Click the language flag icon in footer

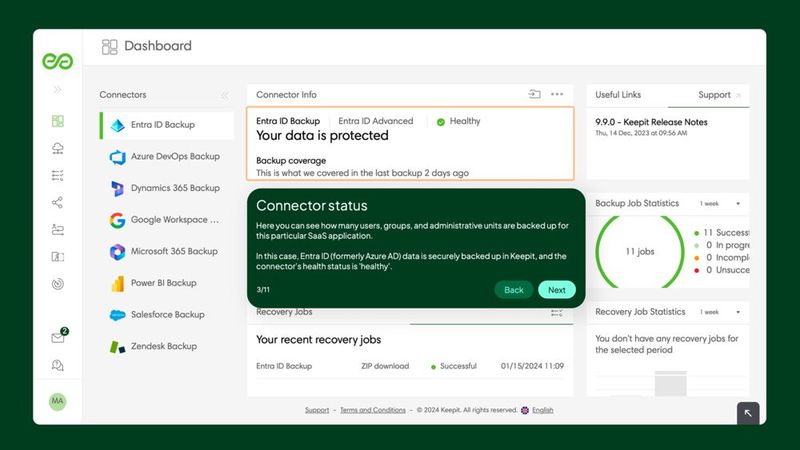524,410
